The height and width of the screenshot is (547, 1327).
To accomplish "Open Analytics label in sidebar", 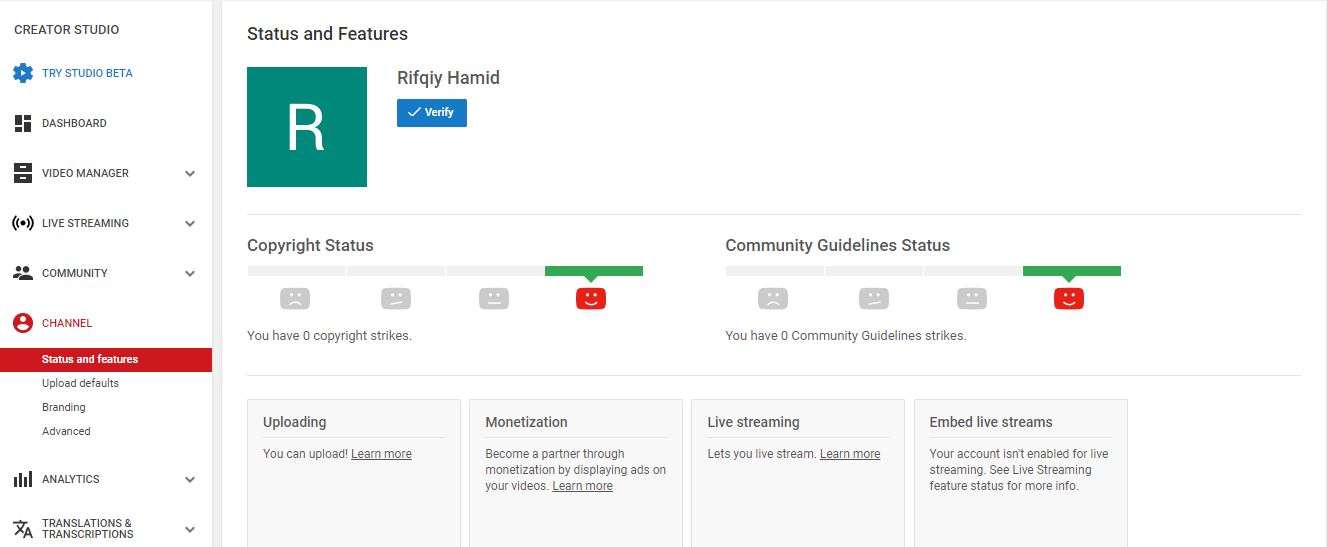I will [71, 479].
